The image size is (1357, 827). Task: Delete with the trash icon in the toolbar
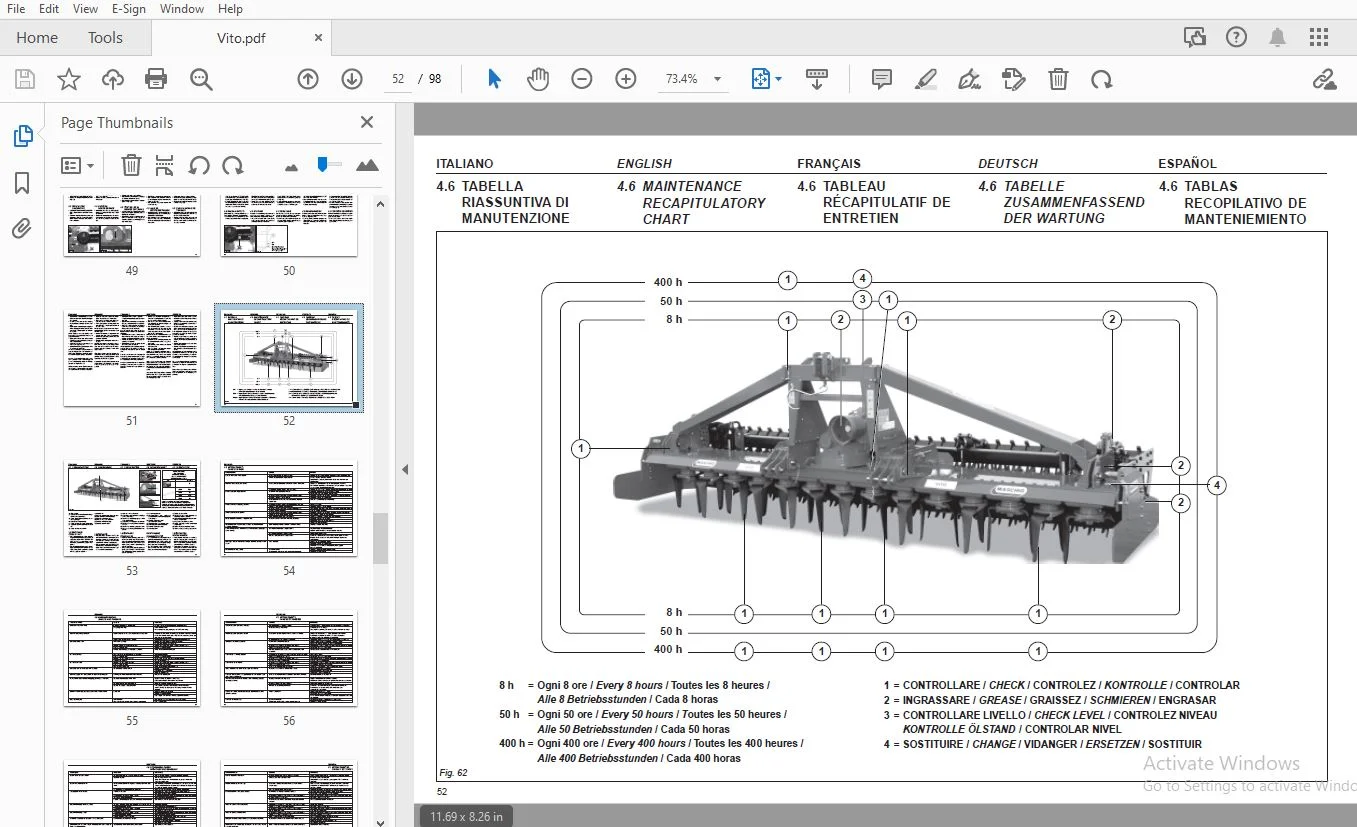pyautogui.click(x=1058, y=79)
